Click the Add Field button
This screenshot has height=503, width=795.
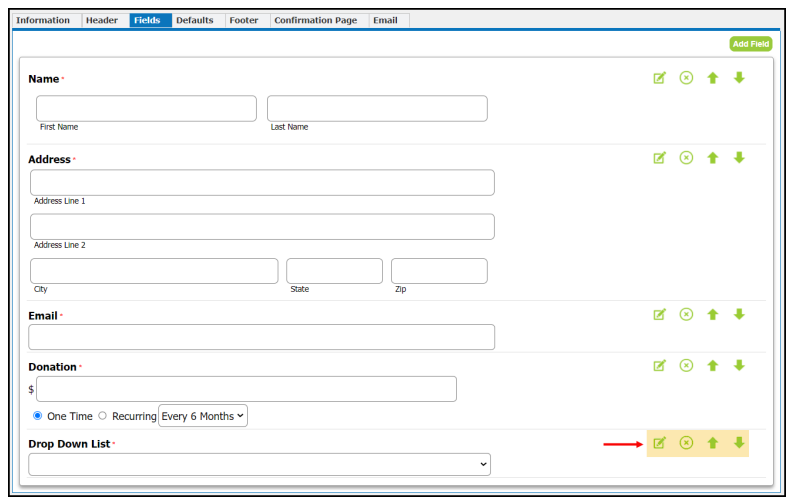[x=751, y=44]
